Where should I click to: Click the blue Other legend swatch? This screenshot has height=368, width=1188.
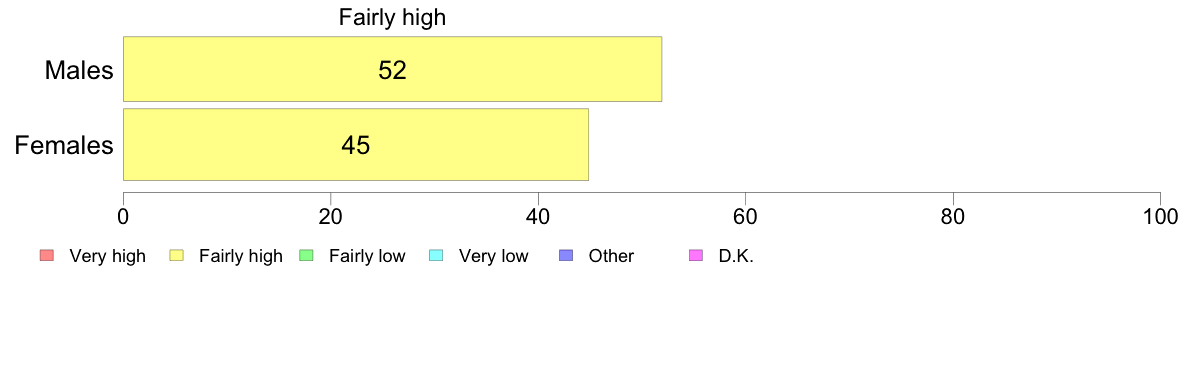tap(565, 256)
